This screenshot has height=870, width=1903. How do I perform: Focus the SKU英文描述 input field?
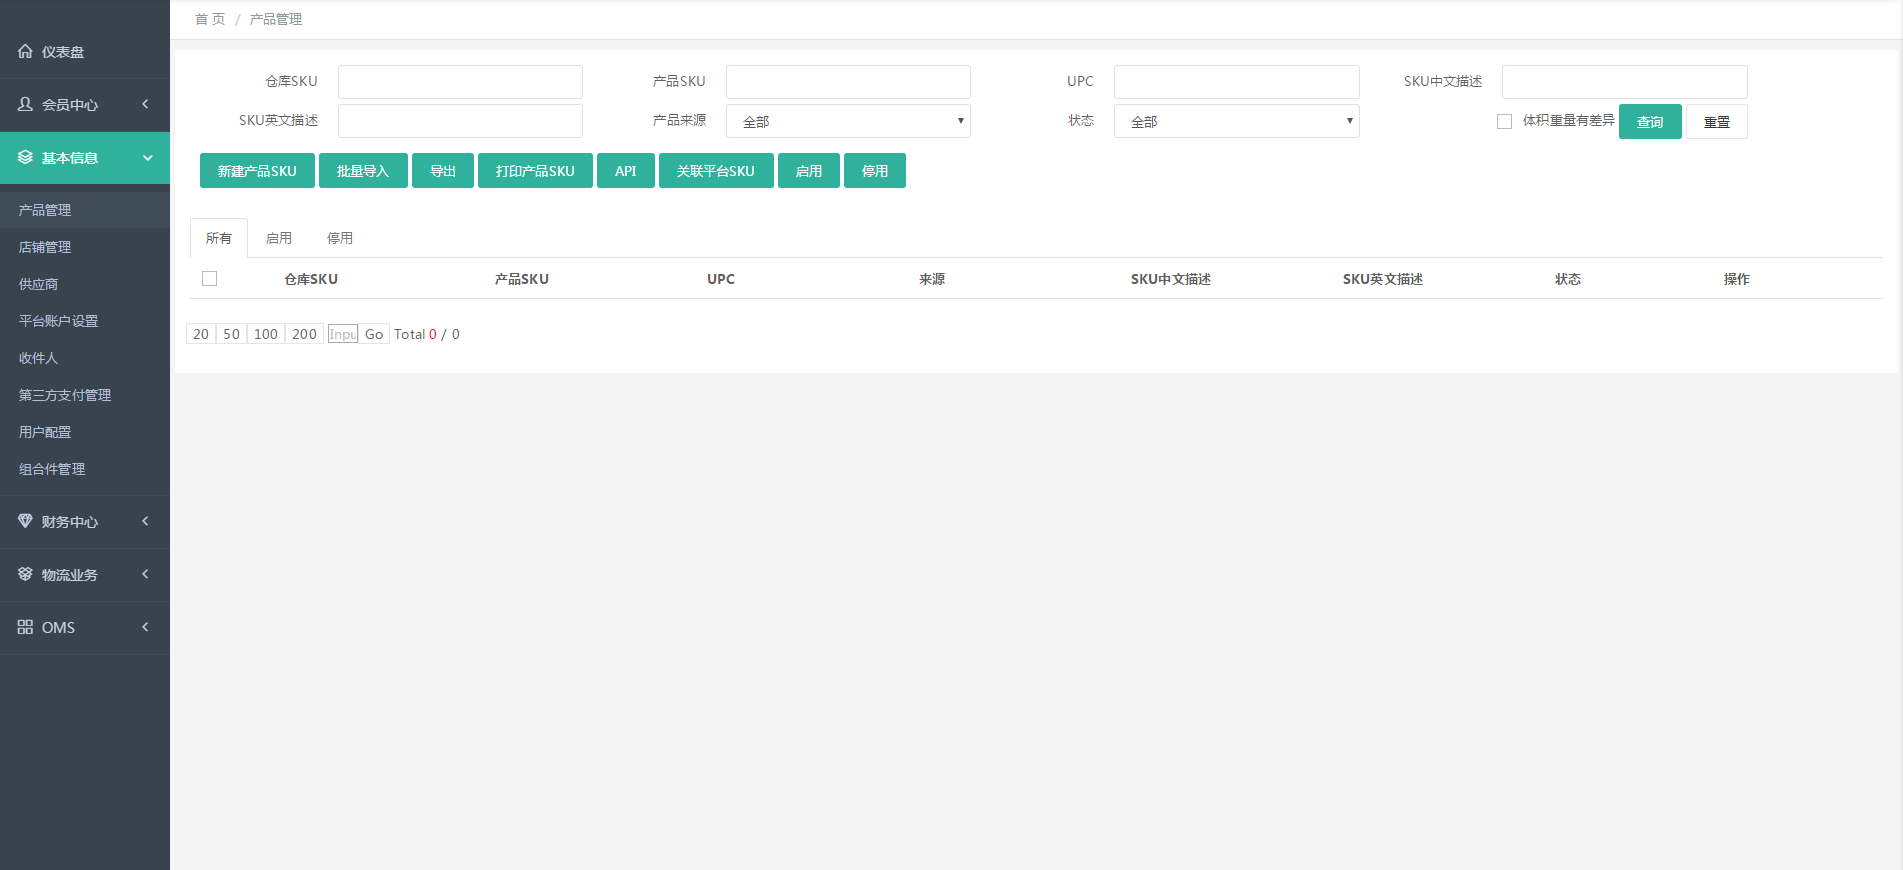pyautogui.click(x=460, y=121)
